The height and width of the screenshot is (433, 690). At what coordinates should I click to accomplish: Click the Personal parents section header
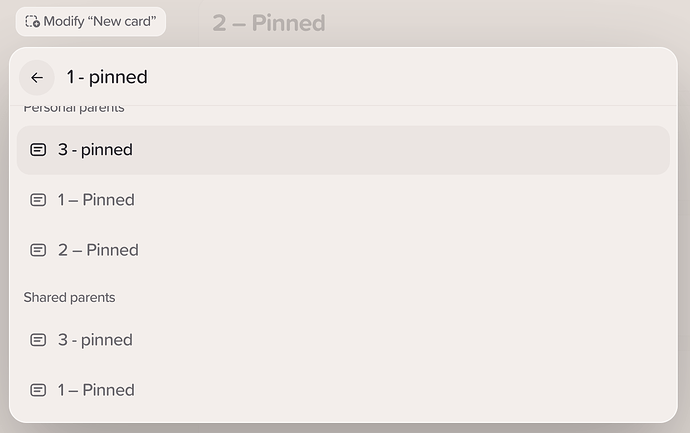[x=74, y=108]
